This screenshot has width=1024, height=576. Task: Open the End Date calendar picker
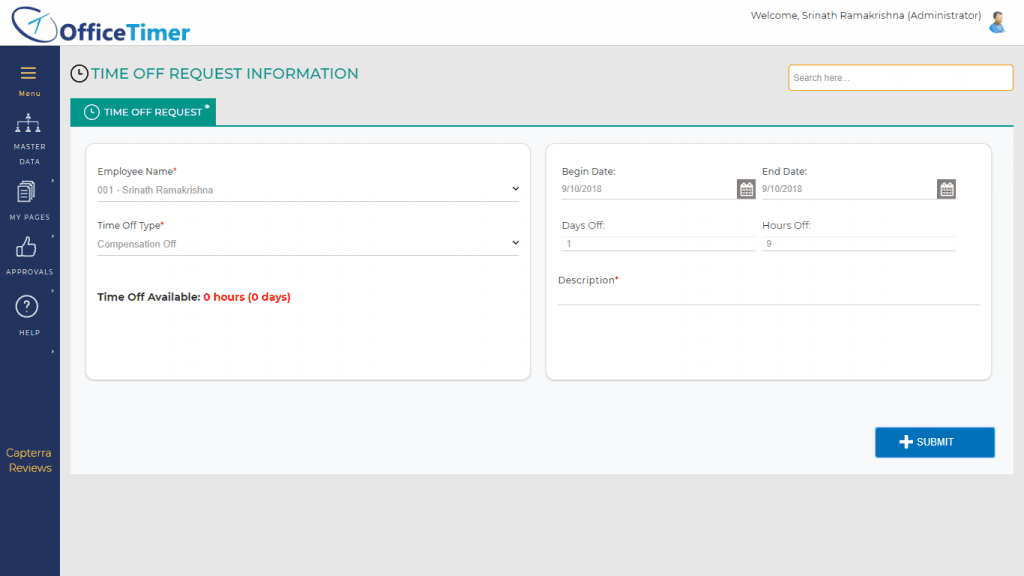(946, 189)
